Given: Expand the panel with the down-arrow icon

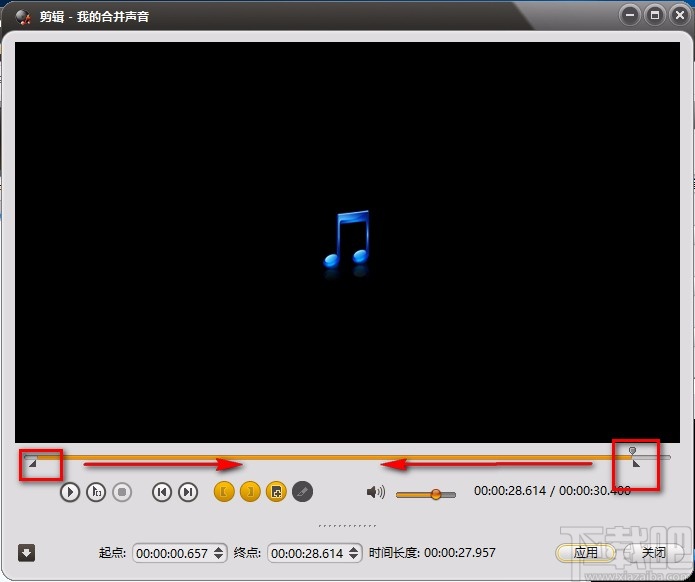Looking at the screenshot, I should 27,553.
